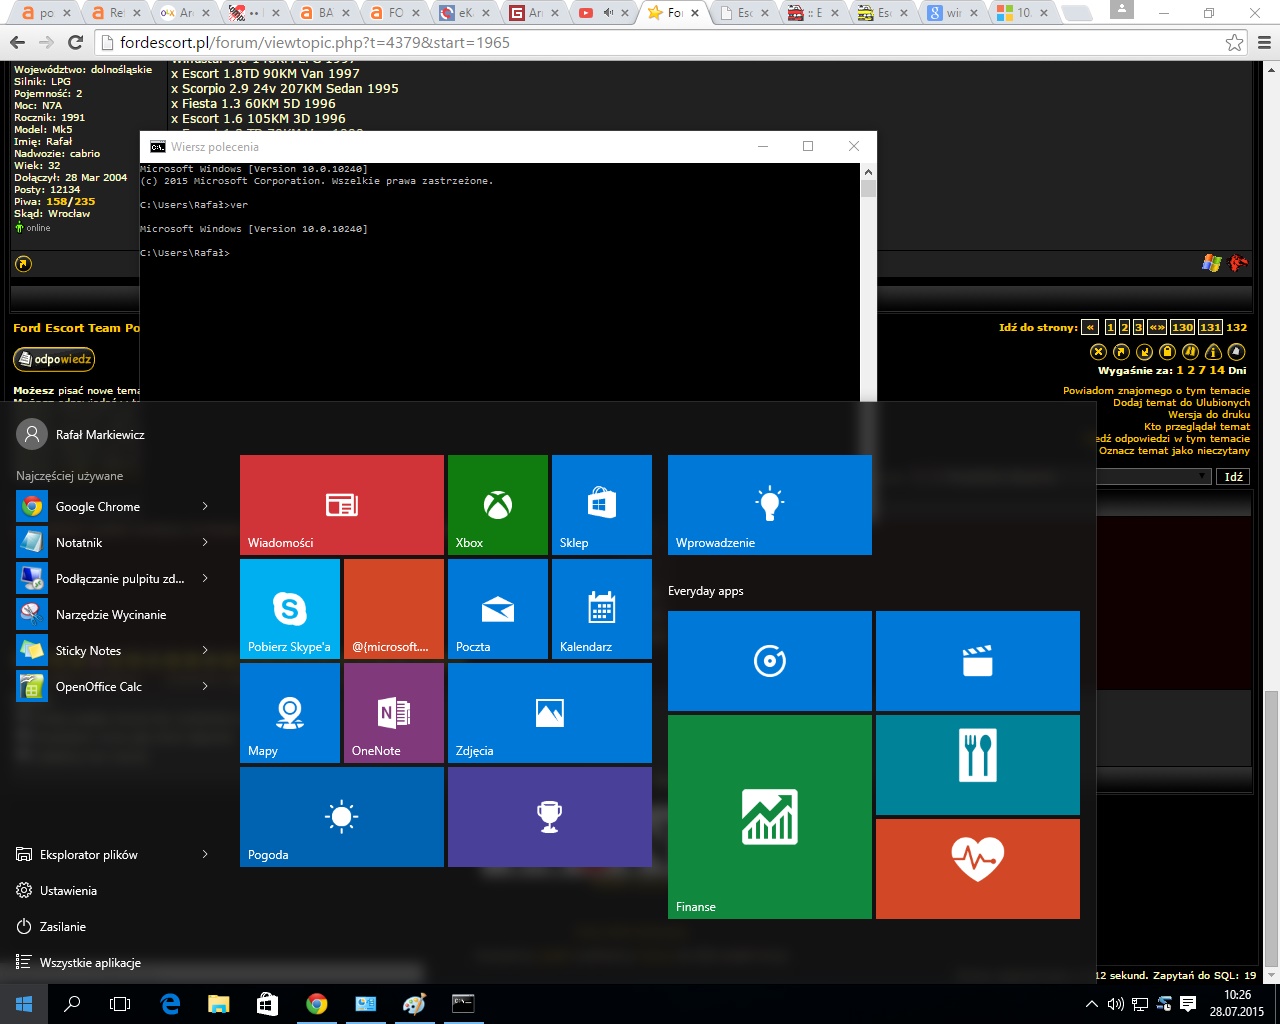Open the Kalendarz calendar tile
The image size is (1280, 1024).
(x=601, y=609)
